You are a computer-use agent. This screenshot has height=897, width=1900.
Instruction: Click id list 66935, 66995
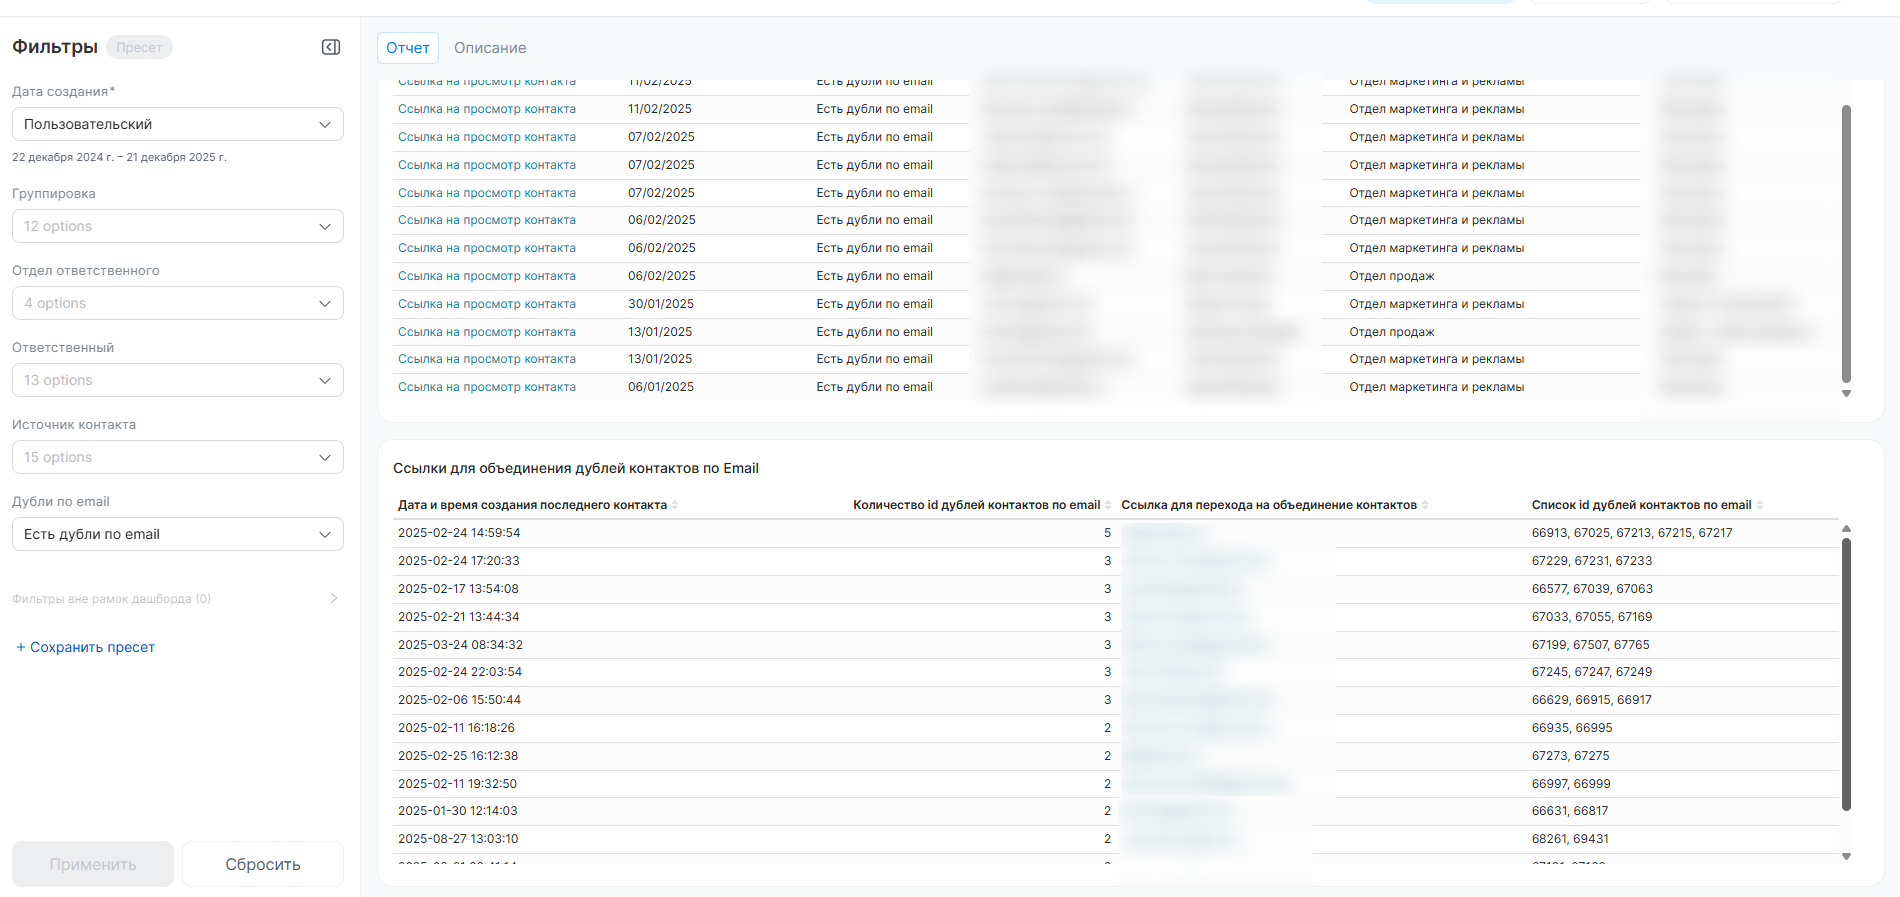1572,728
